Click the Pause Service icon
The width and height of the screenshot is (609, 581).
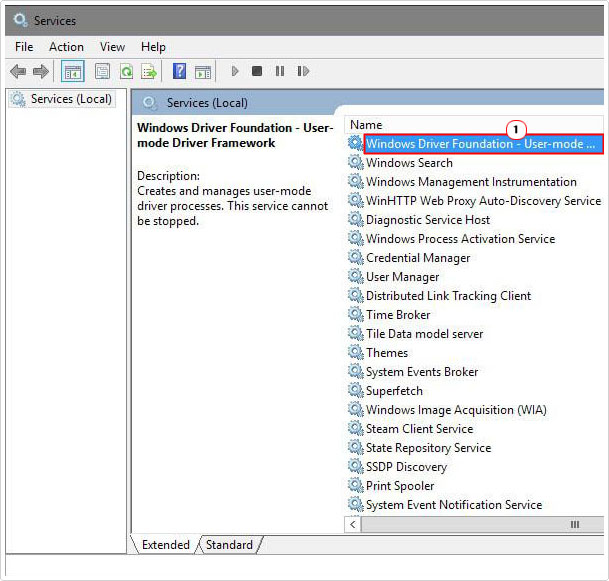point(280,71)
